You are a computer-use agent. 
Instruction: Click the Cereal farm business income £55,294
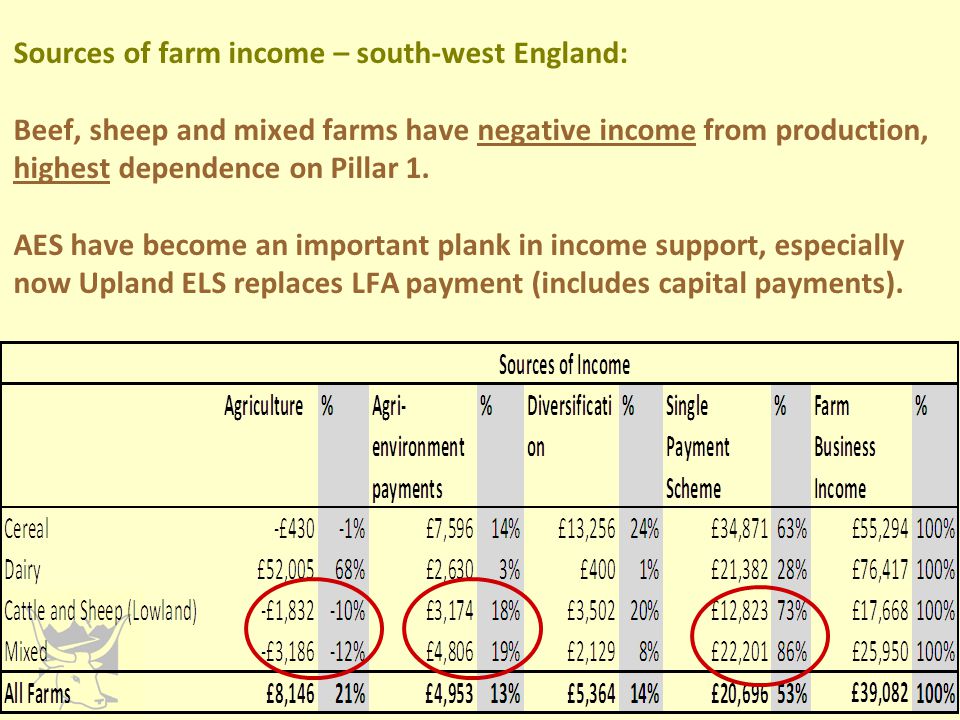pos(880,528)
